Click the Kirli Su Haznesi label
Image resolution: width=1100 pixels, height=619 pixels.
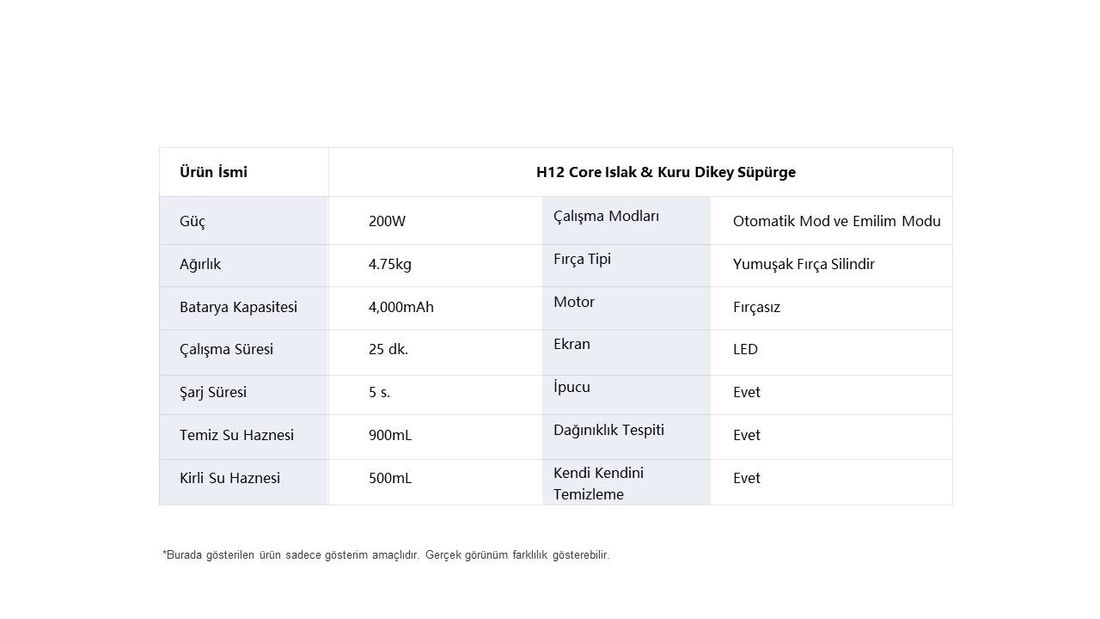coord(229,478)
